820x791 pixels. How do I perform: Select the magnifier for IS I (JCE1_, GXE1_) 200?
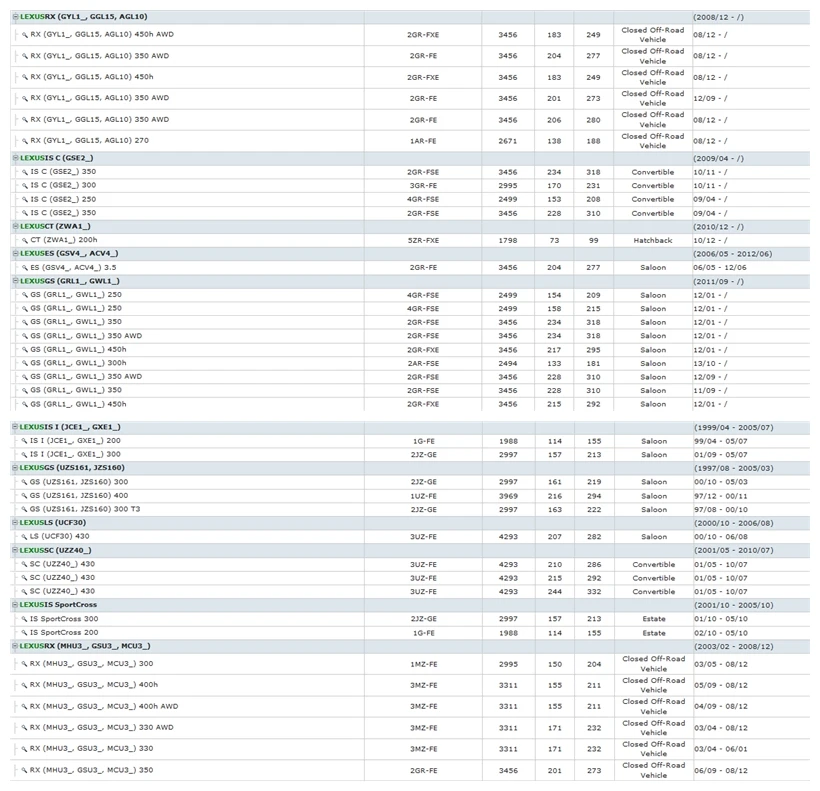coord(24,441)
